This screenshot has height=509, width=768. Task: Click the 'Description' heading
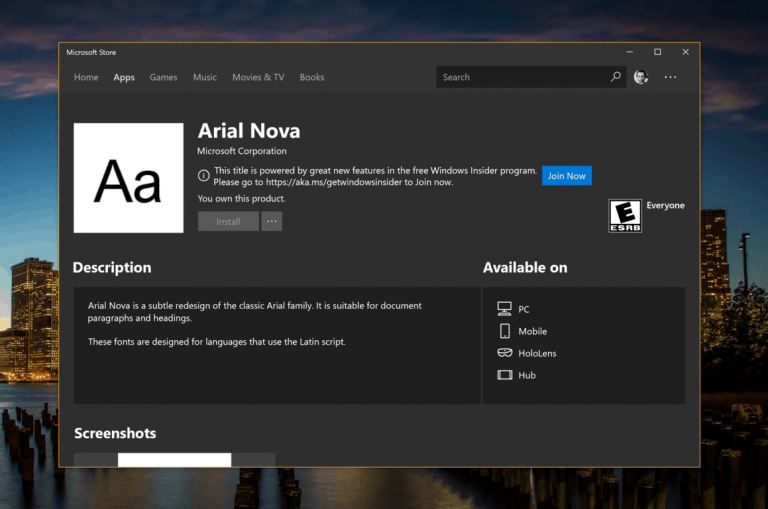pos(112,267)
